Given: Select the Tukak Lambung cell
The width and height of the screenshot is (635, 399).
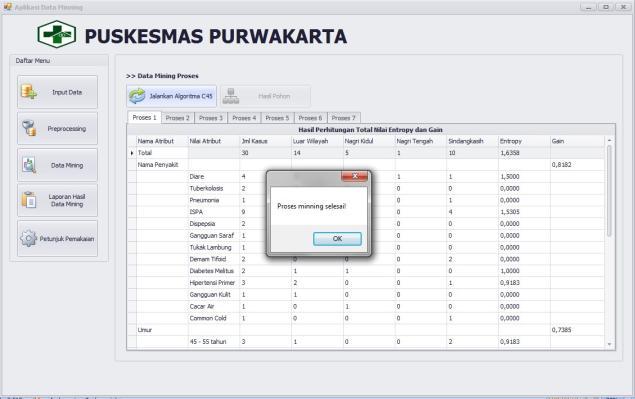Looking at the screenshot, I should click(x=214, y=247).
